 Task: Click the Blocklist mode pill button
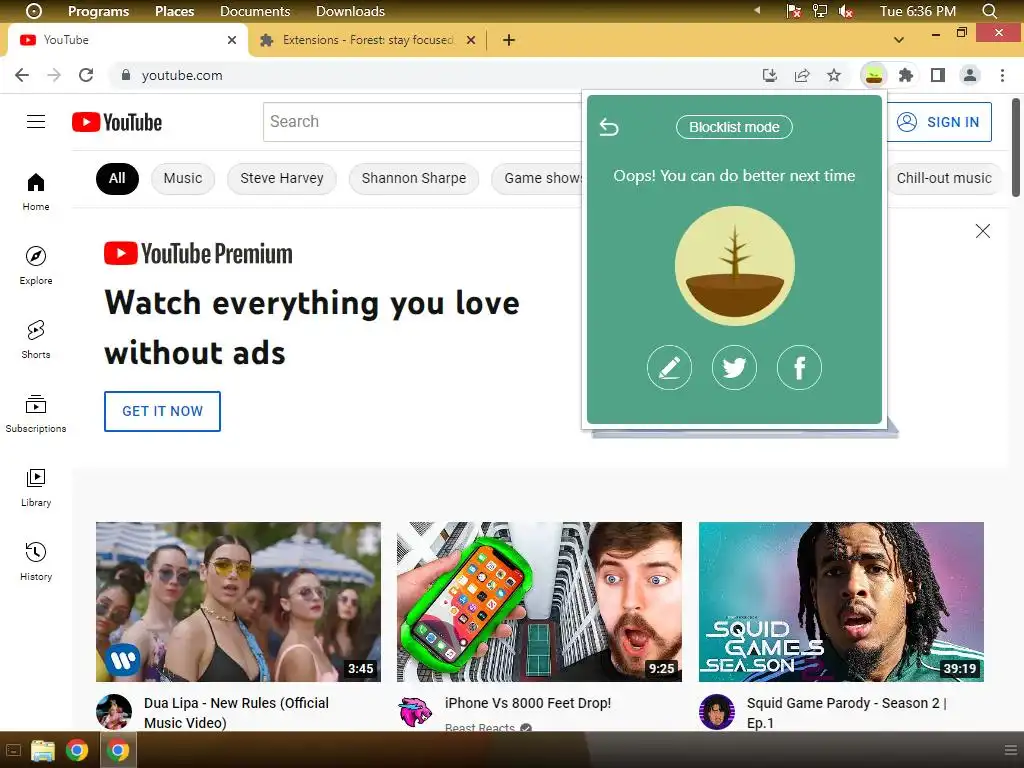(734, 127)
